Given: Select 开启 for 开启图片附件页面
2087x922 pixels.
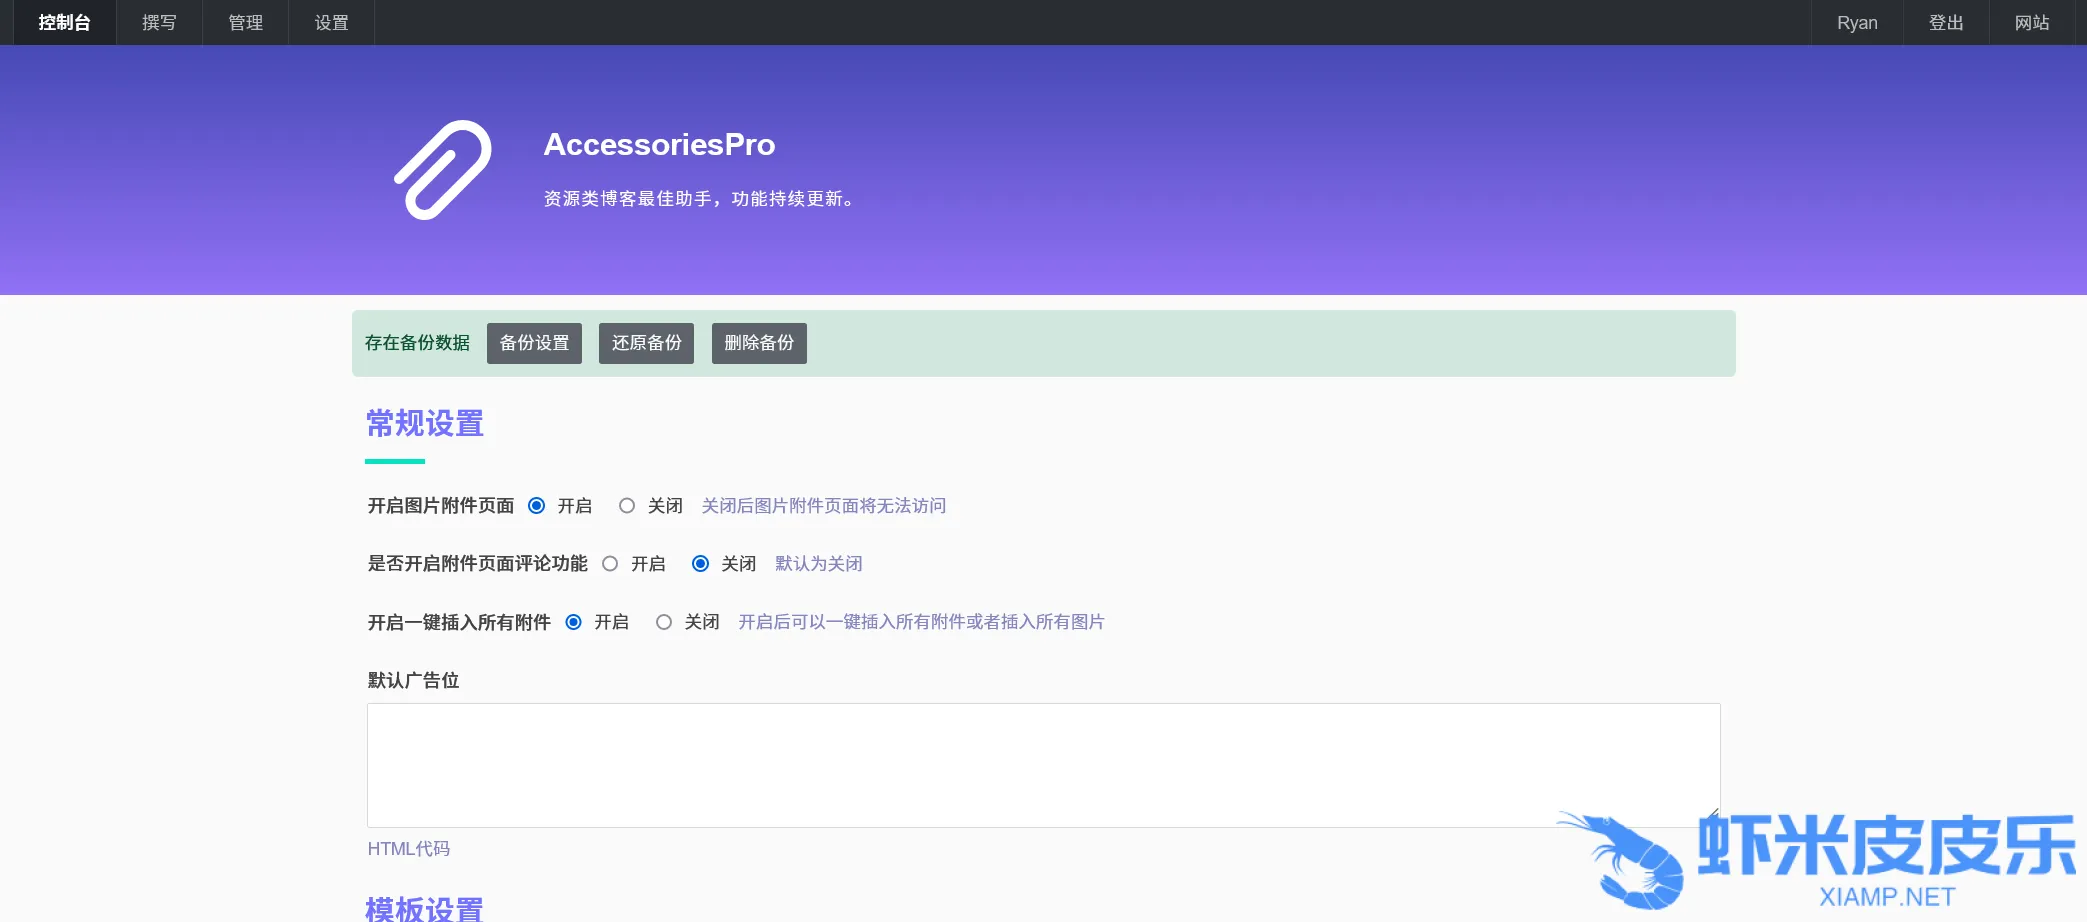Looking at the screenshot, I should pyautogui.click(x=537, y=506).
